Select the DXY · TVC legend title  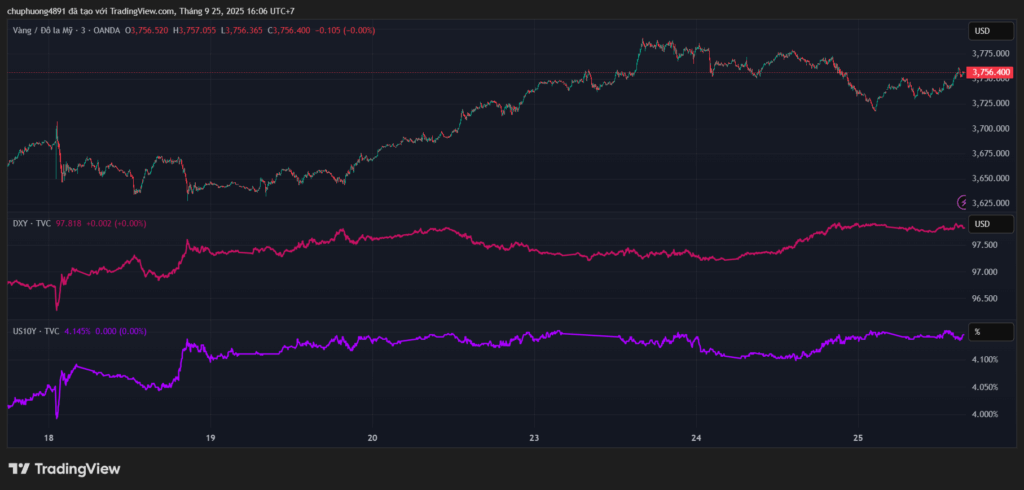[30, 223]
